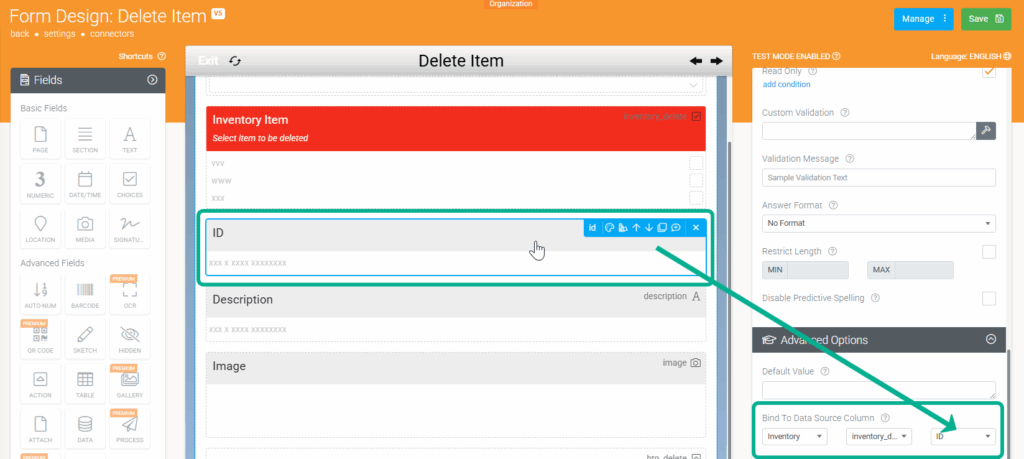Add an Action field
The width and height of the screenshot is (1024, 459).
click(40, 385)
